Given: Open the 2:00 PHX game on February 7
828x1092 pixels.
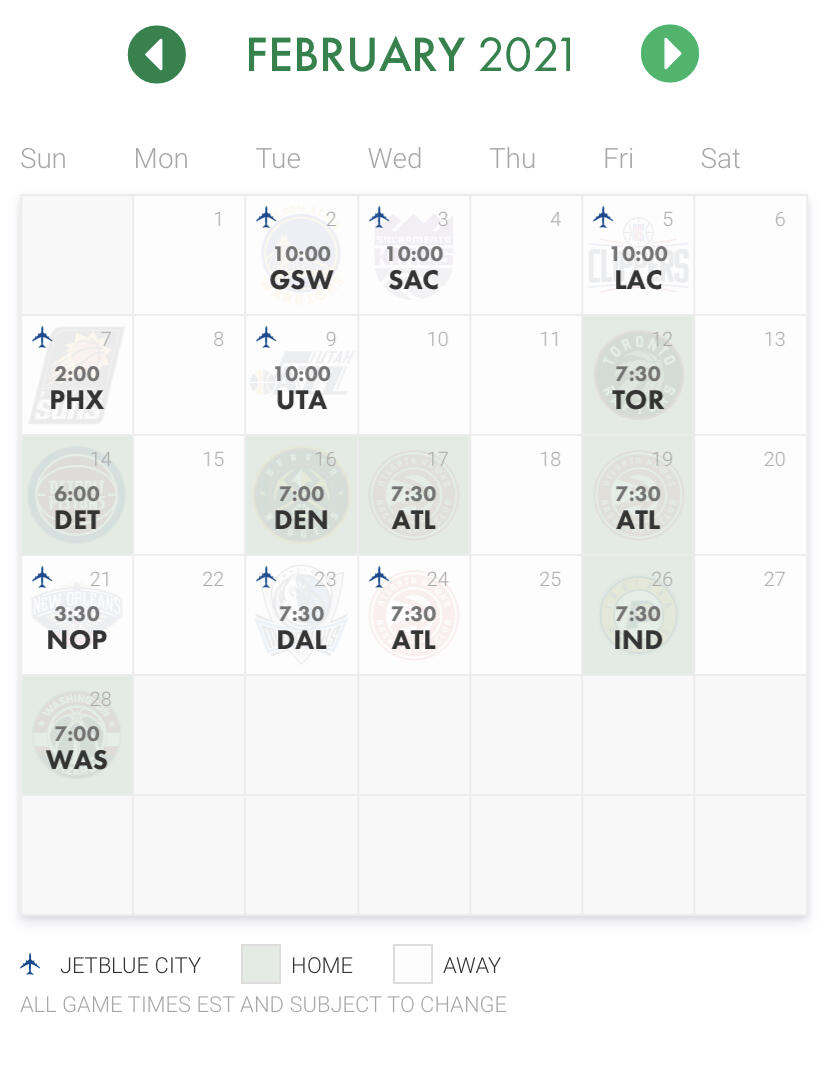Looking at the screenshot, I should pos(77,375).
